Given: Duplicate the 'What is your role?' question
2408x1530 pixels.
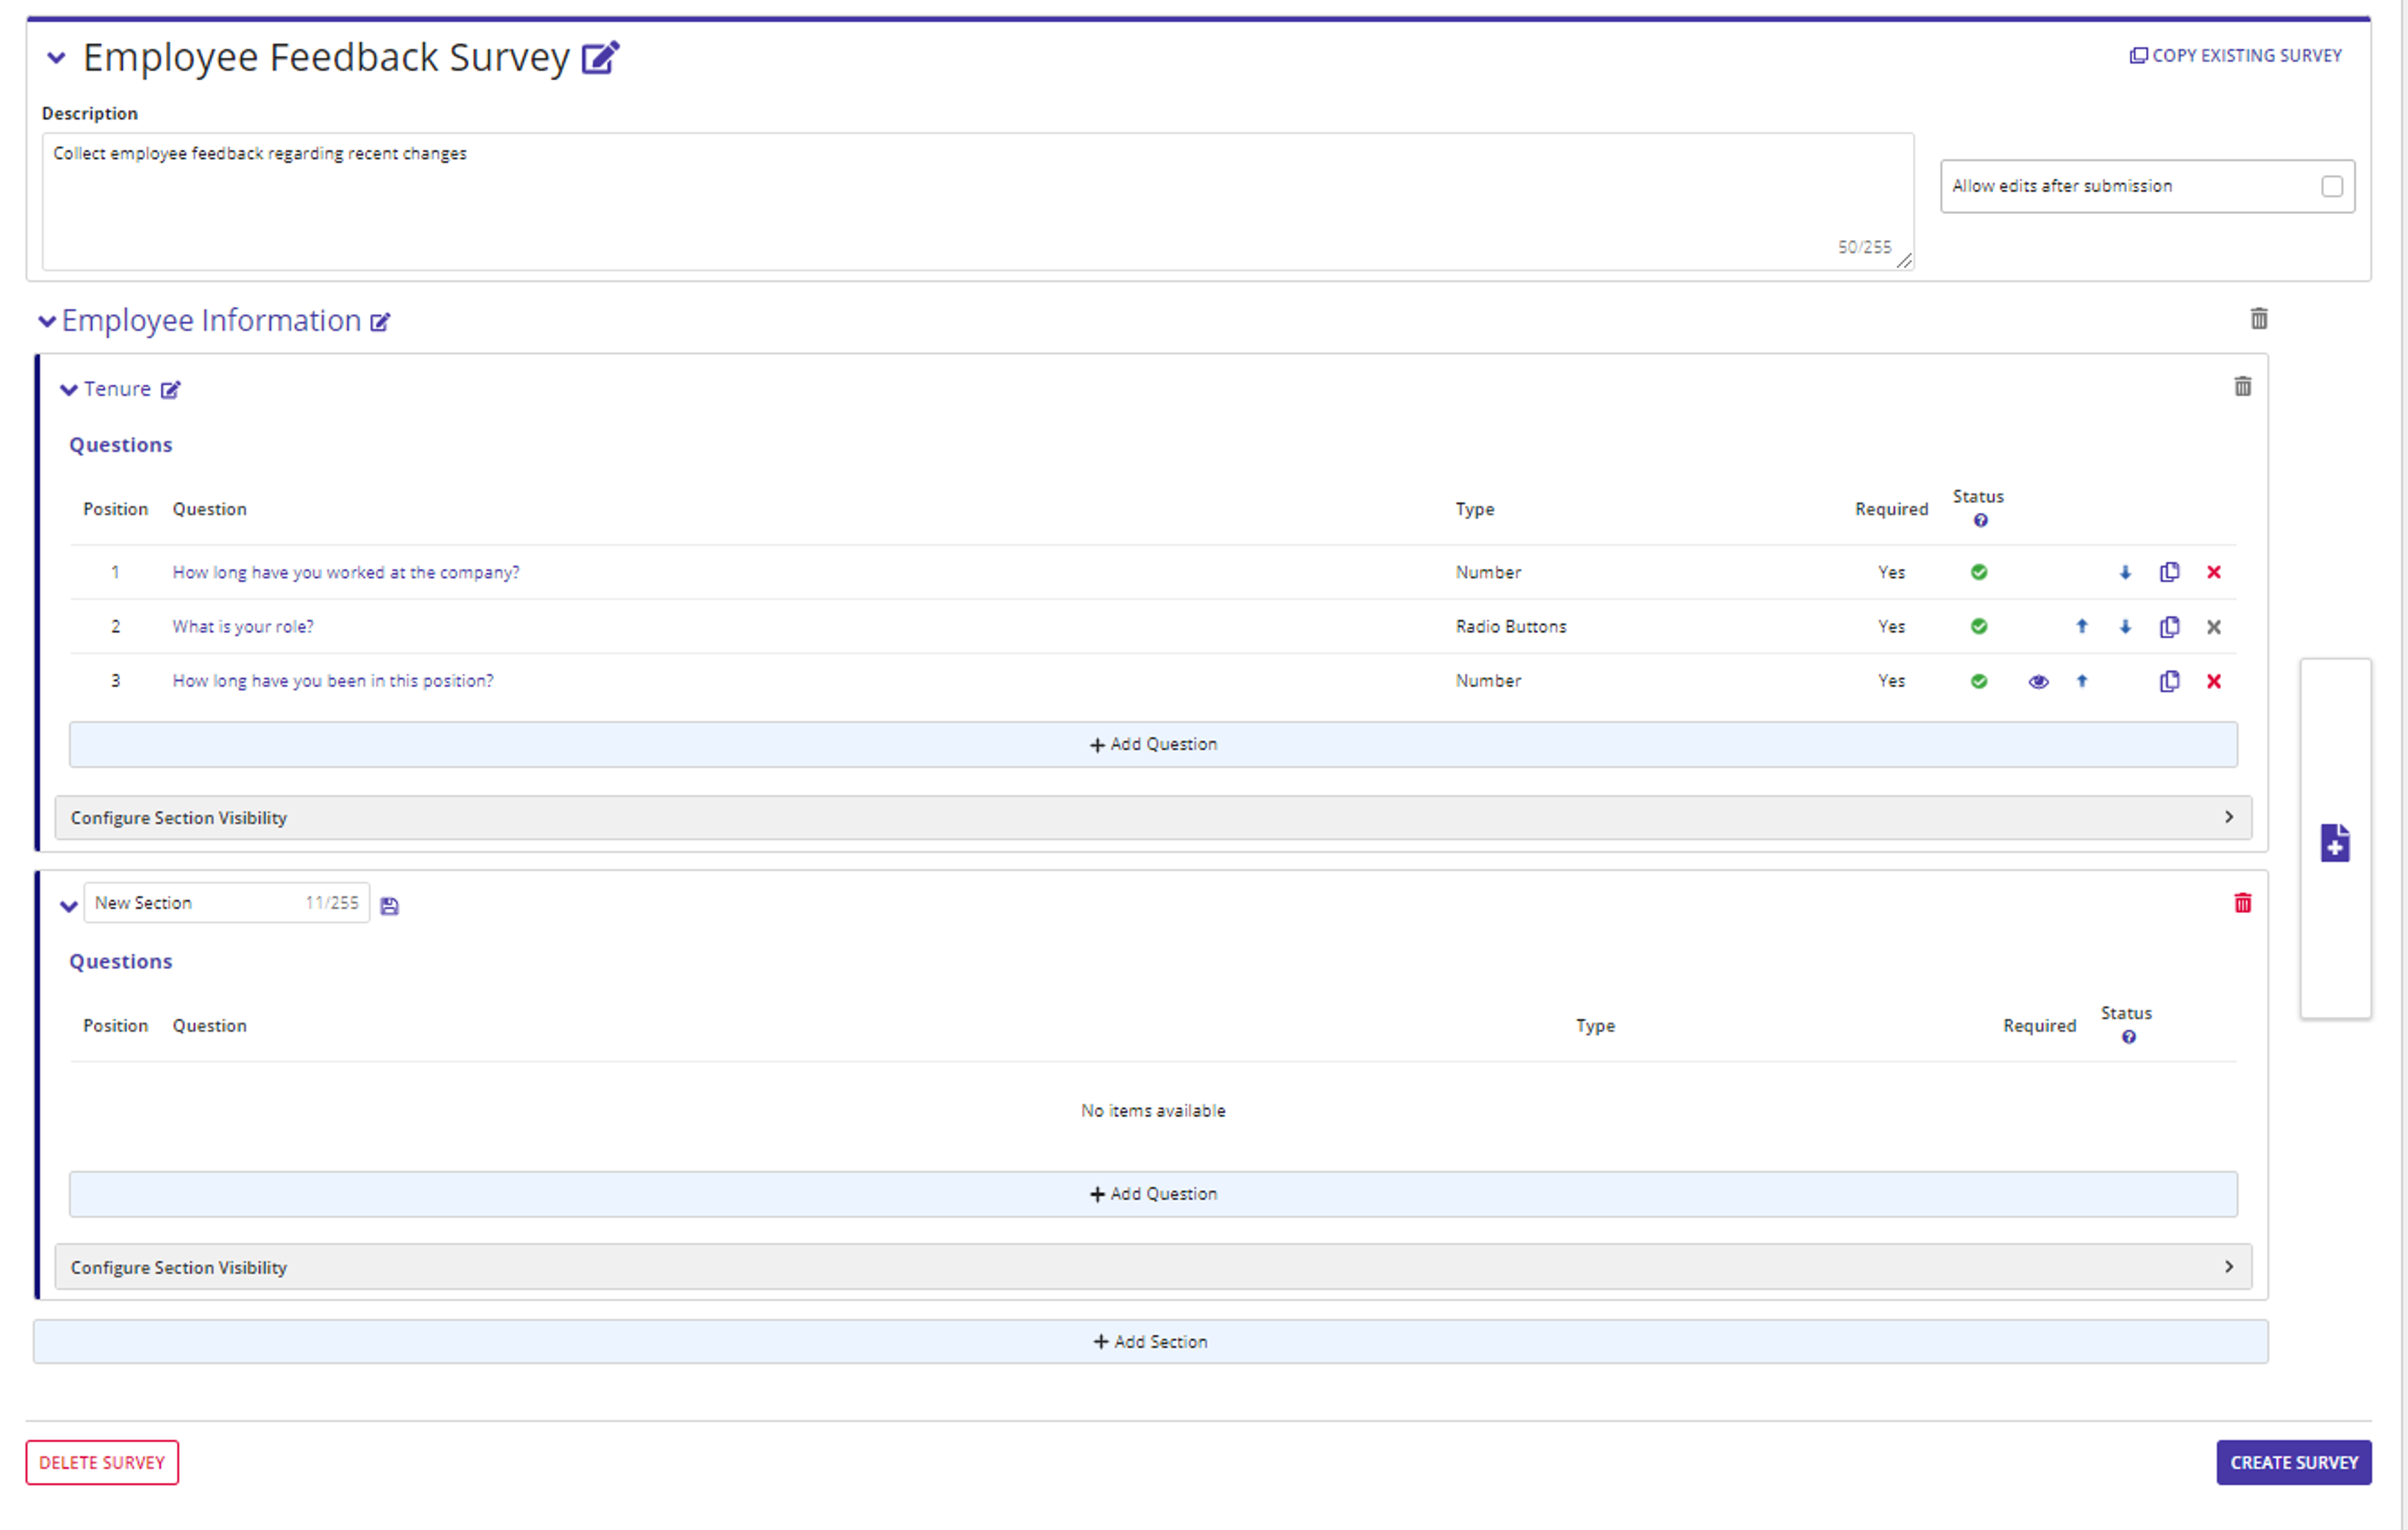Looking at the screenshot, I should (x=2170, y=627).
